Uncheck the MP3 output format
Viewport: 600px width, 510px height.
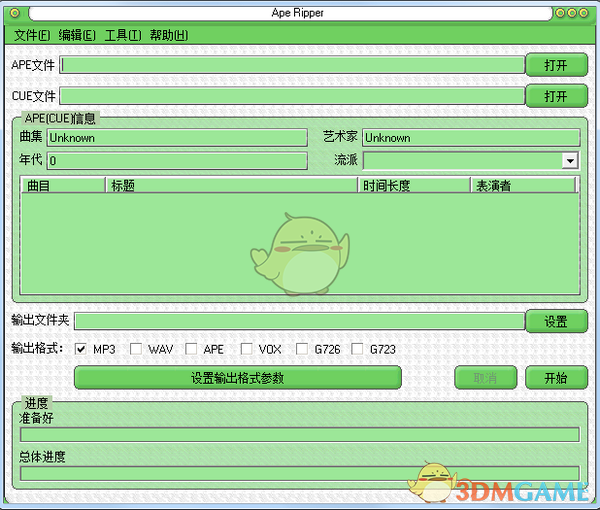81,349
